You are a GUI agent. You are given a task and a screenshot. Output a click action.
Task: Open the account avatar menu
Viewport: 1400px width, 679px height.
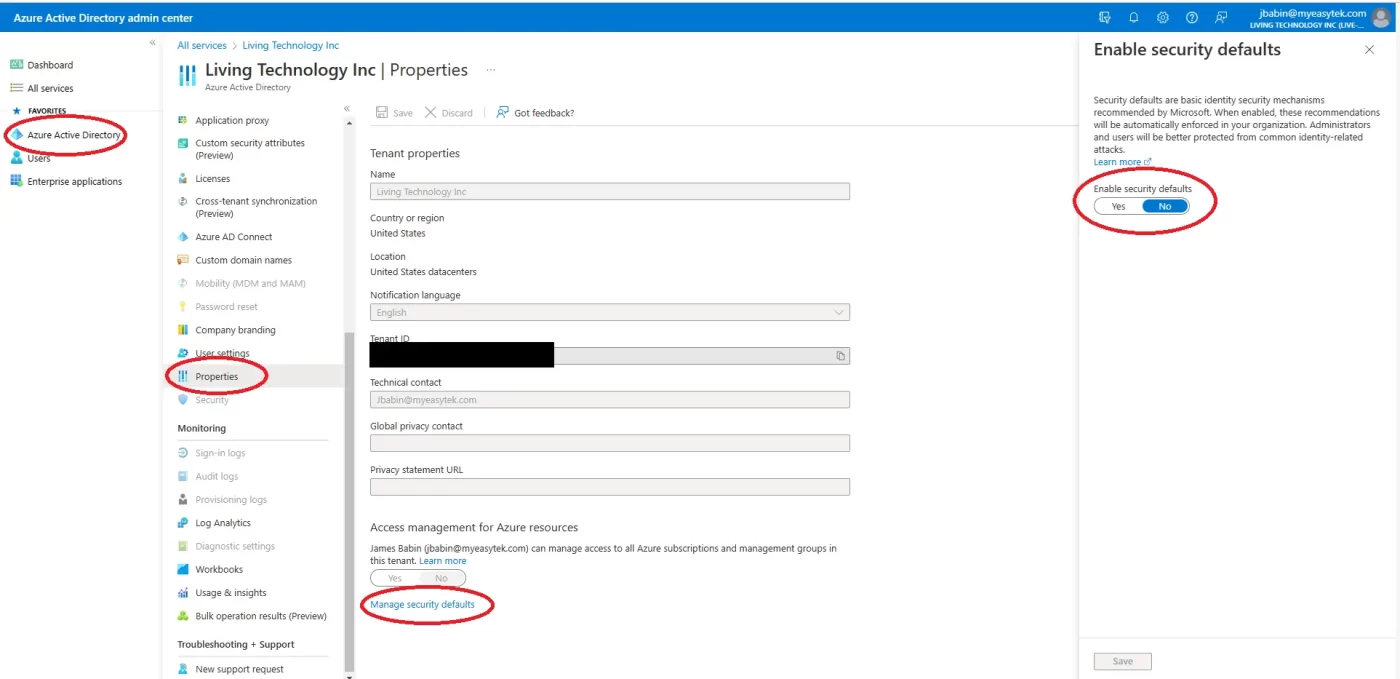[1382, 17]
